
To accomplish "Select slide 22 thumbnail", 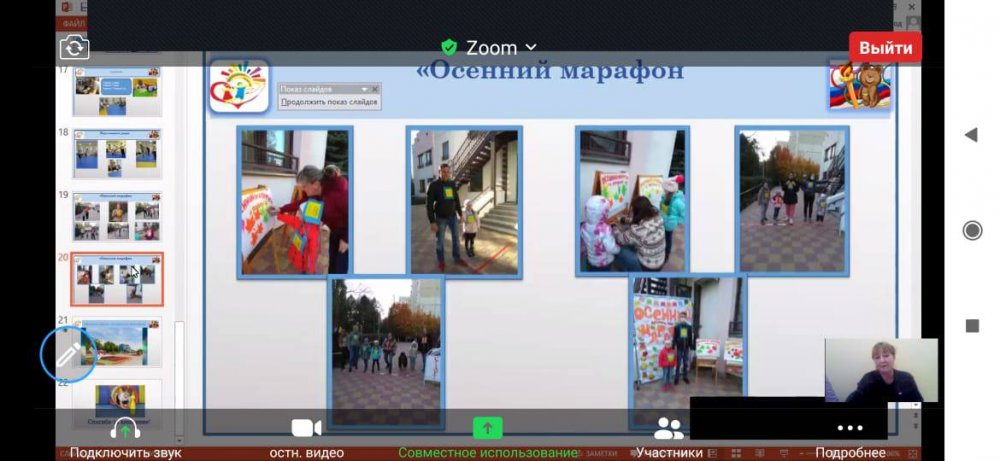I will [x=117, y=404].
